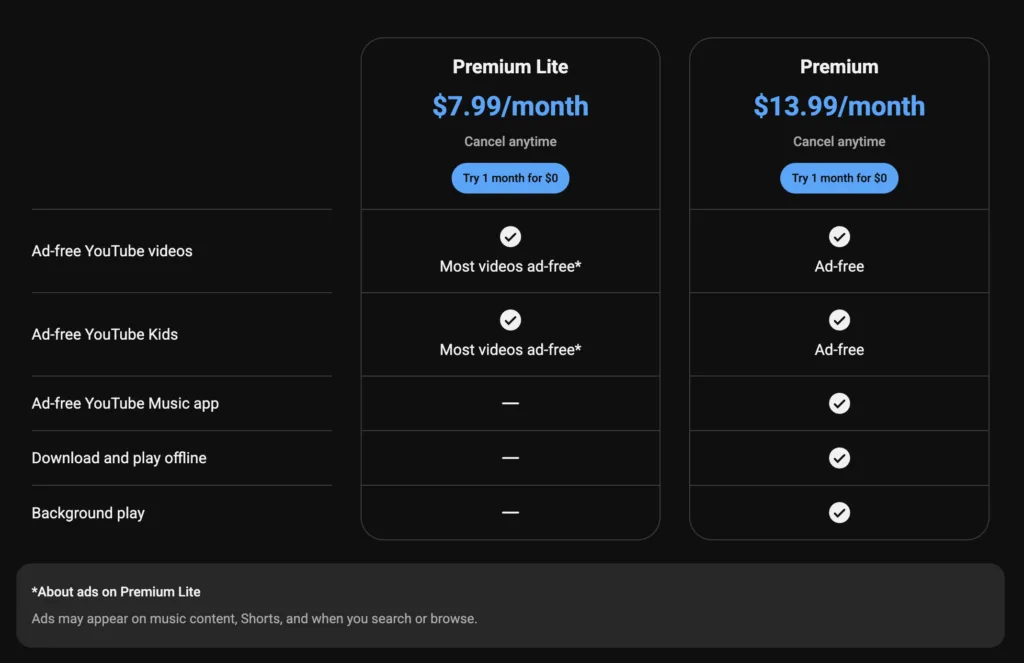Image resolution: width=1024 pixels, height=663 pixels.
Task: Click Premium checkmark for Ad-free YouTube Kids
Action: coord(839,320)
